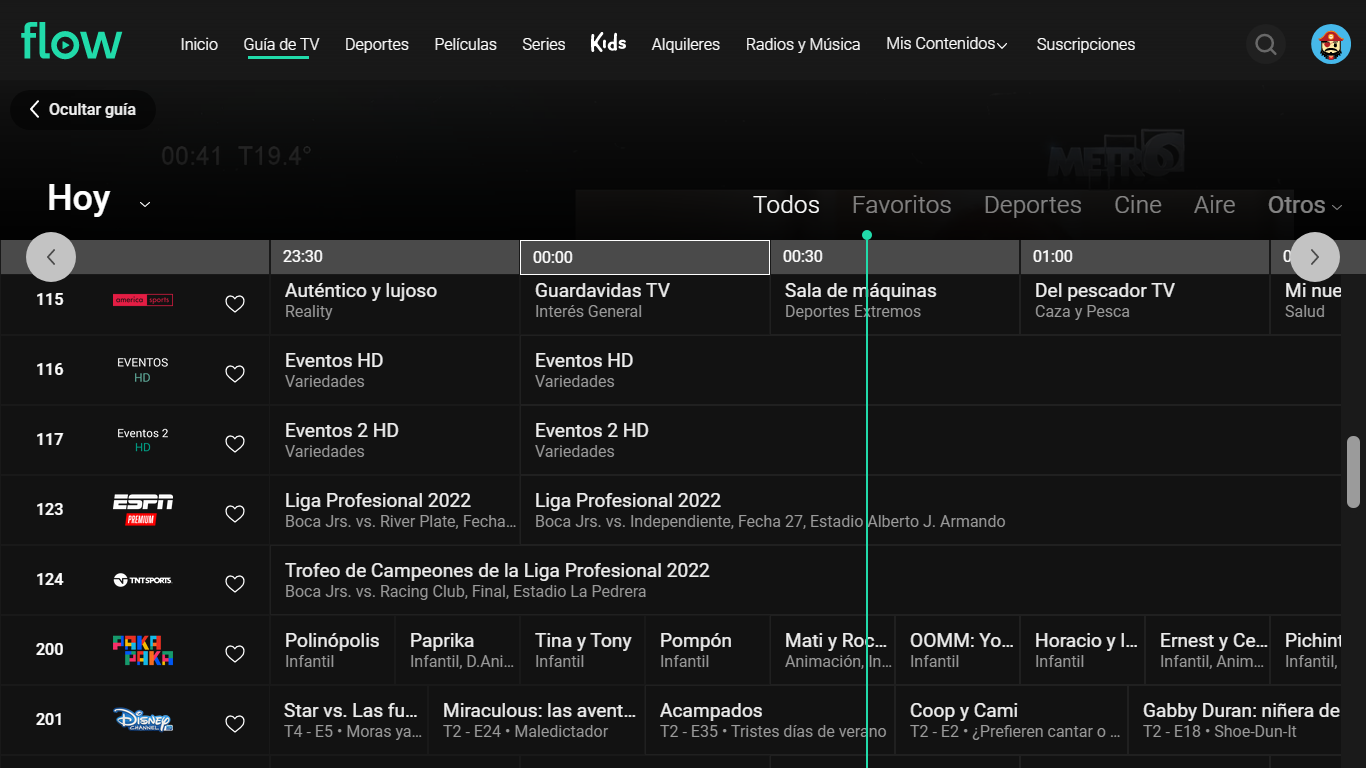Screen dimensions: 1366x768
Task: Go to previous time slots in guide
Action: coord(51,257)
